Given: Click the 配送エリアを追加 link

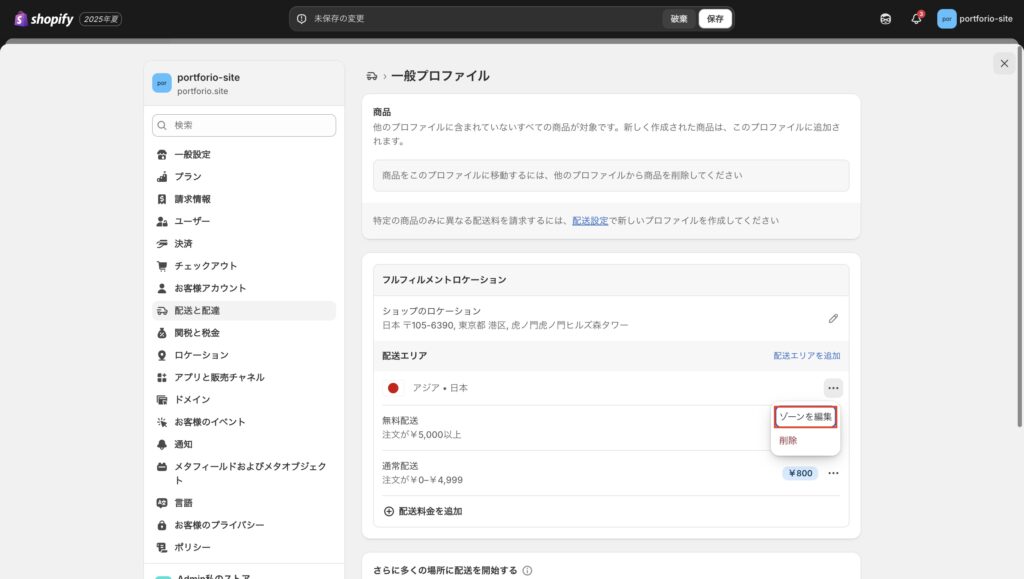Looking at the screenshot, I should pyautogui.click(x=806, y=356).
